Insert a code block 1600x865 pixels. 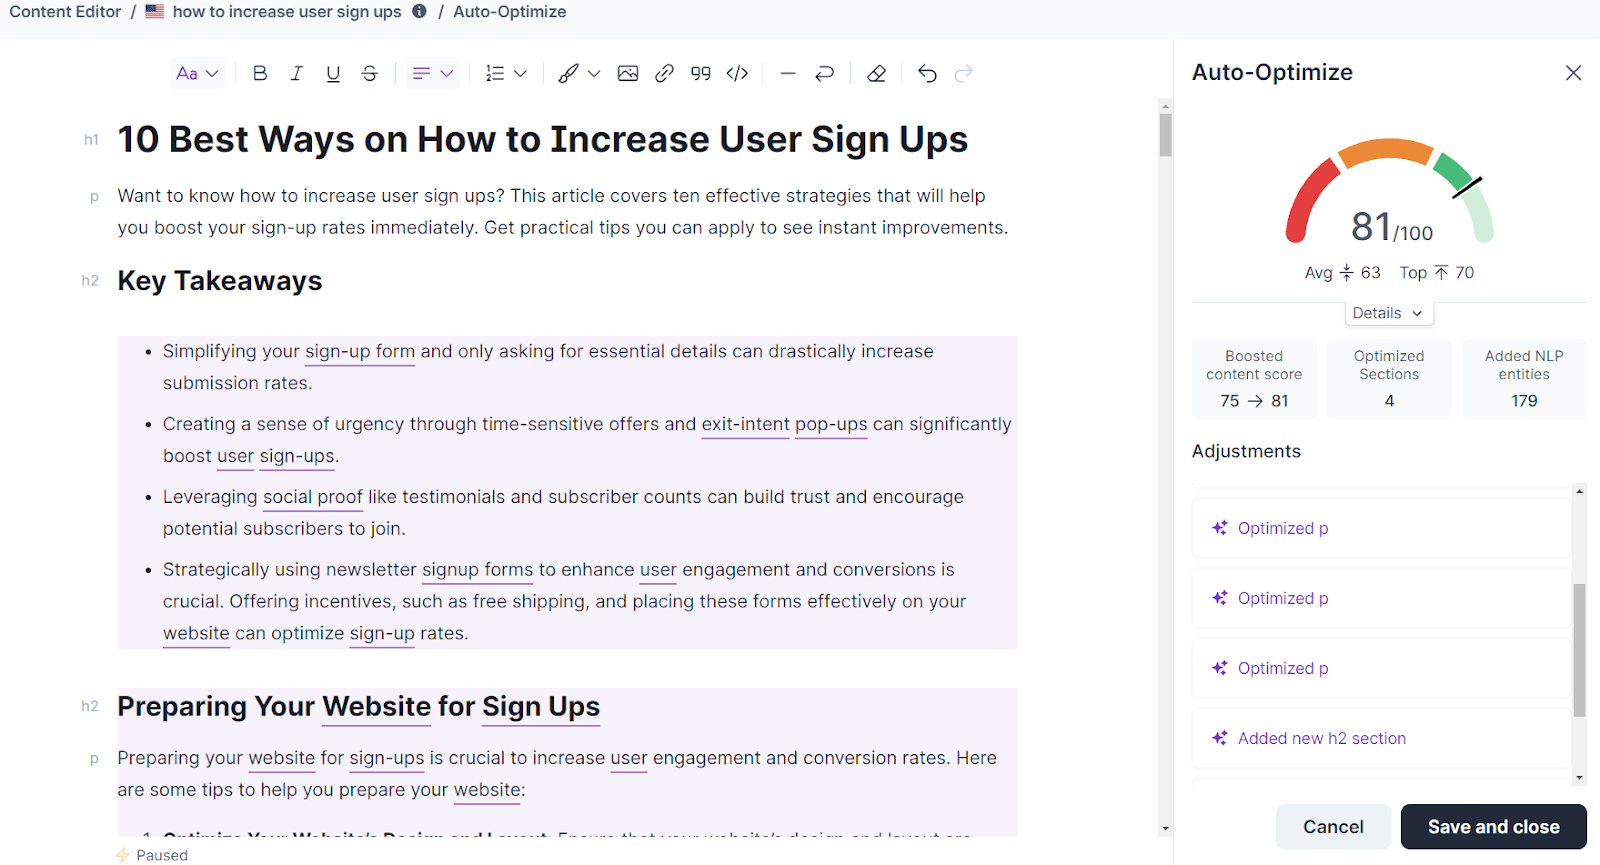pos(737,73)
